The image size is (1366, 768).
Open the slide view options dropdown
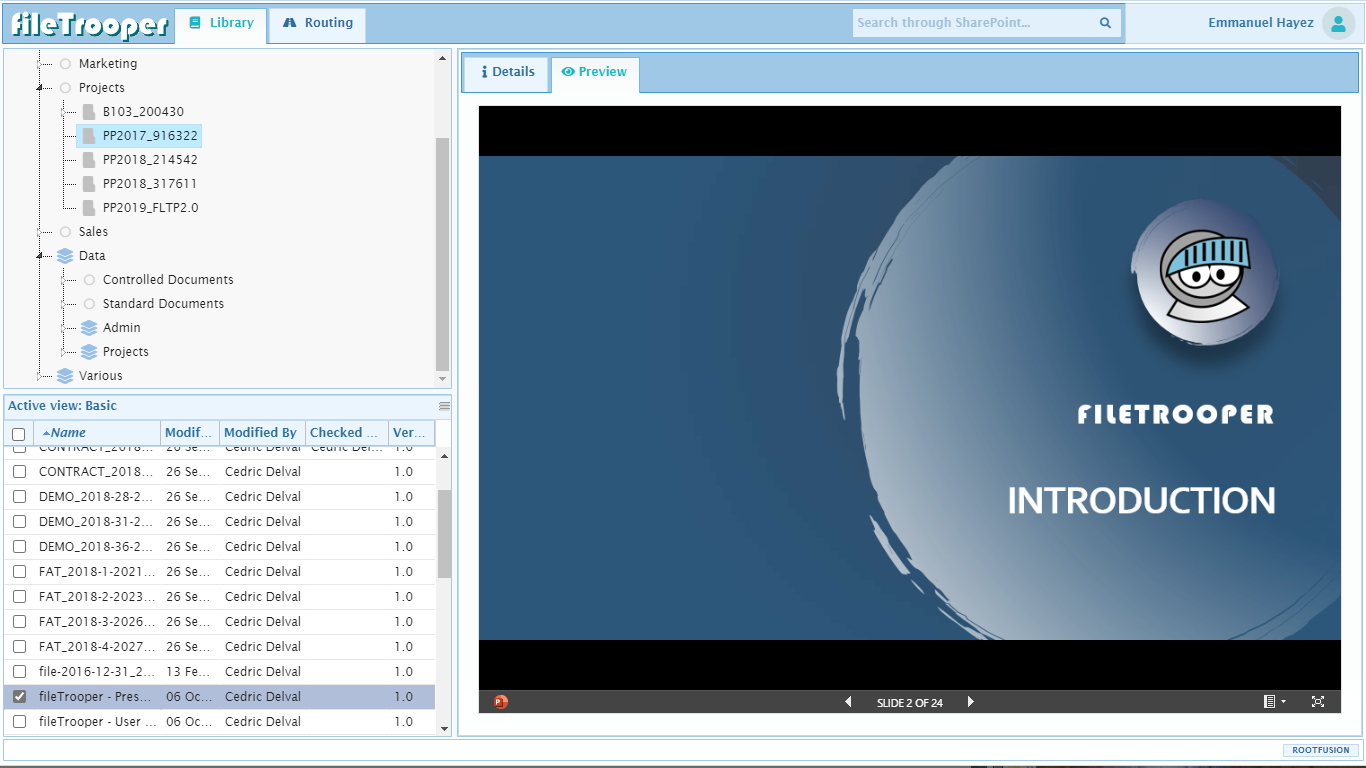pyautogui.click(x=1273, y=702)
